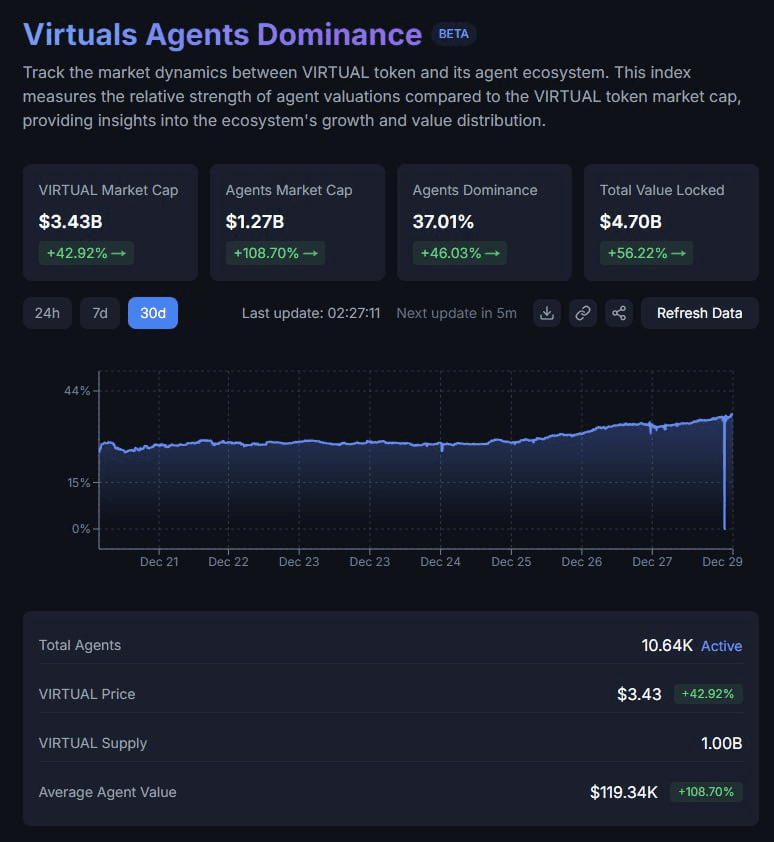Click the BETA badge

click(x=453, y=34)
